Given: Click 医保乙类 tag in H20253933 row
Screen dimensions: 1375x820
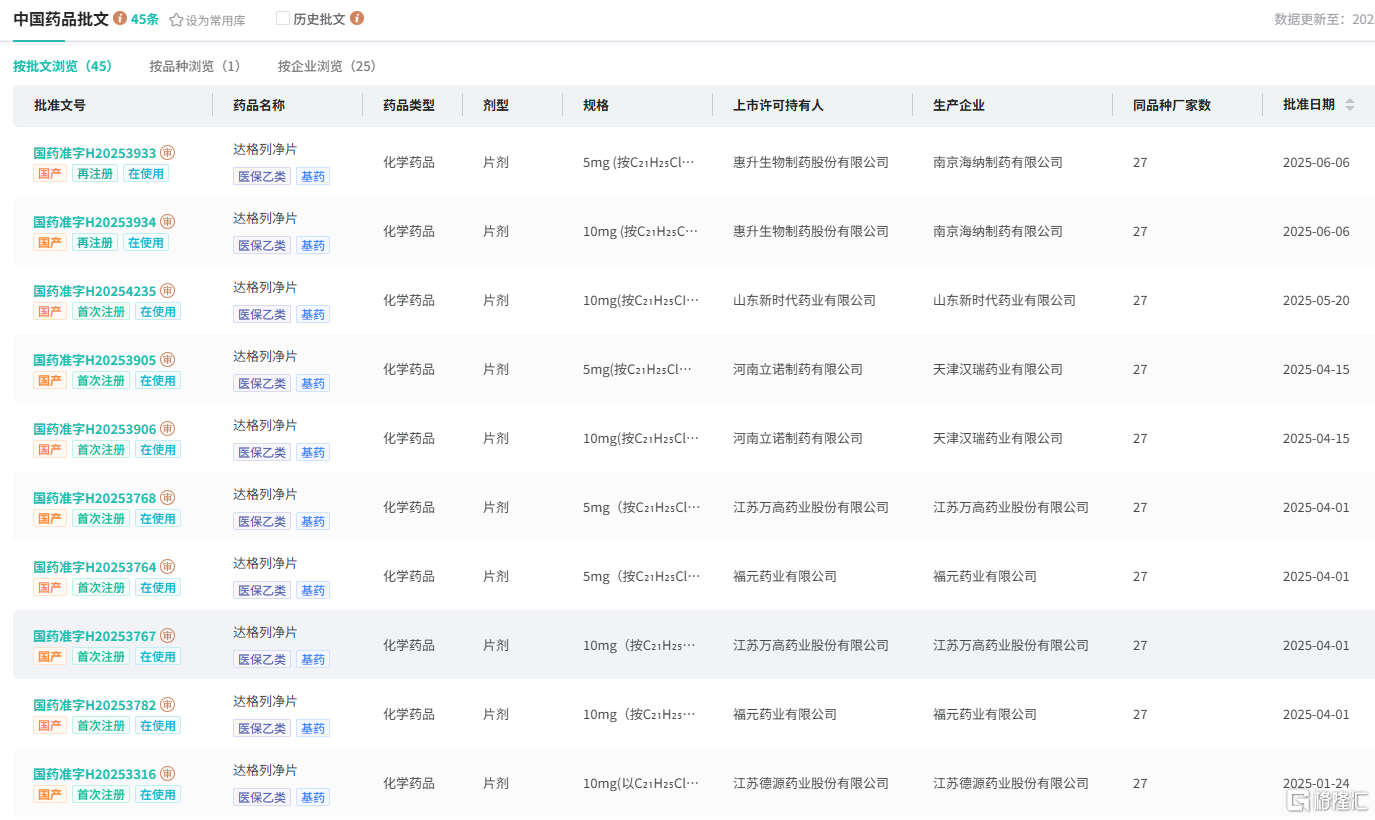Looking at the screenshot, I should (262, 177).
